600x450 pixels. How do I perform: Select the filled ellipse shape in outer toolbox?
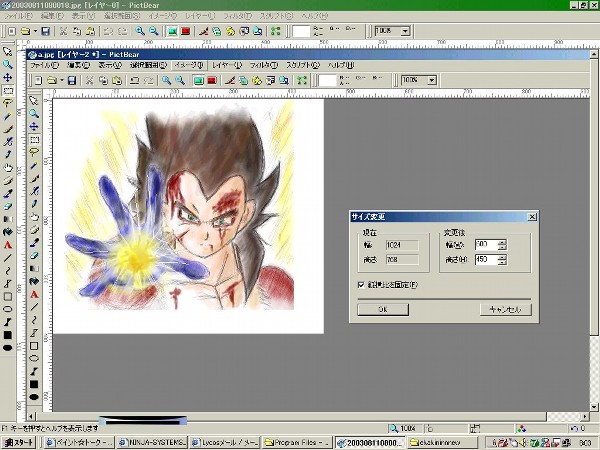pyautogui.click(x=8, y=348)
